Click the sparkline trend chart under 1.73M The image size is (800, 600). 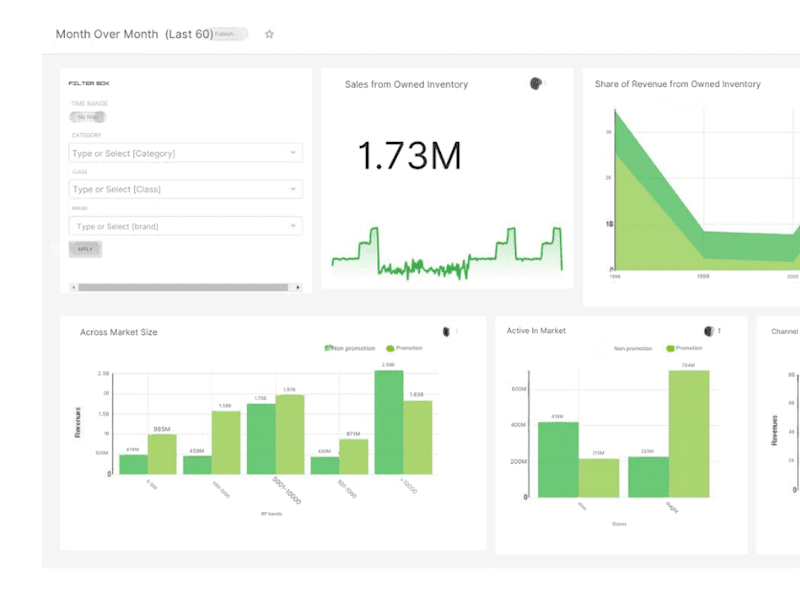point(447,253)
